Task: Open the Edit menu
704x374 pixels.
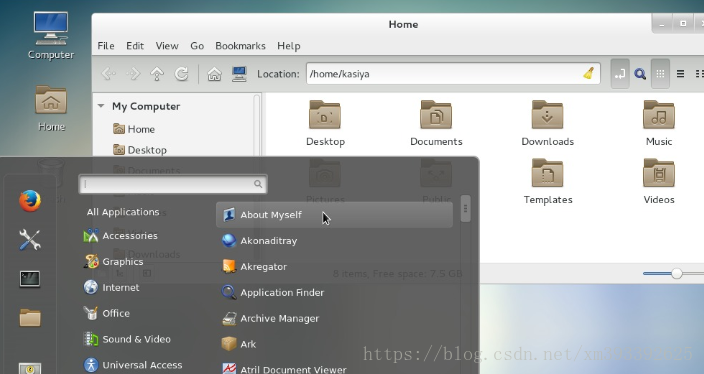Action: 135,46
